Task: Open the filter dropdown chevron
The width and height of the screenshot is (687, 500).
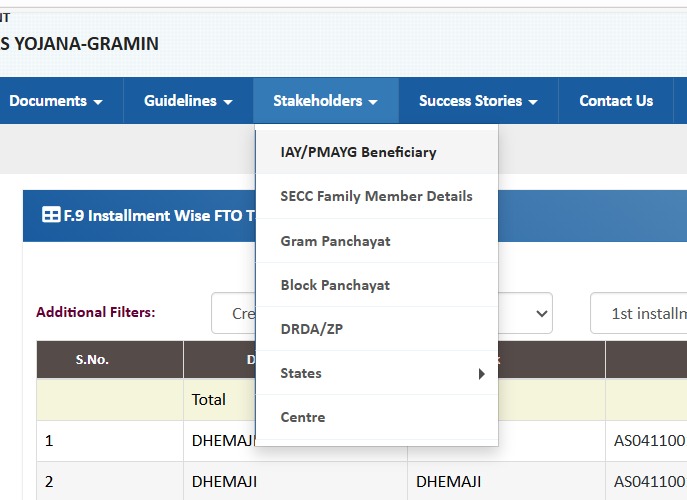Action: [x=542, y=313]
